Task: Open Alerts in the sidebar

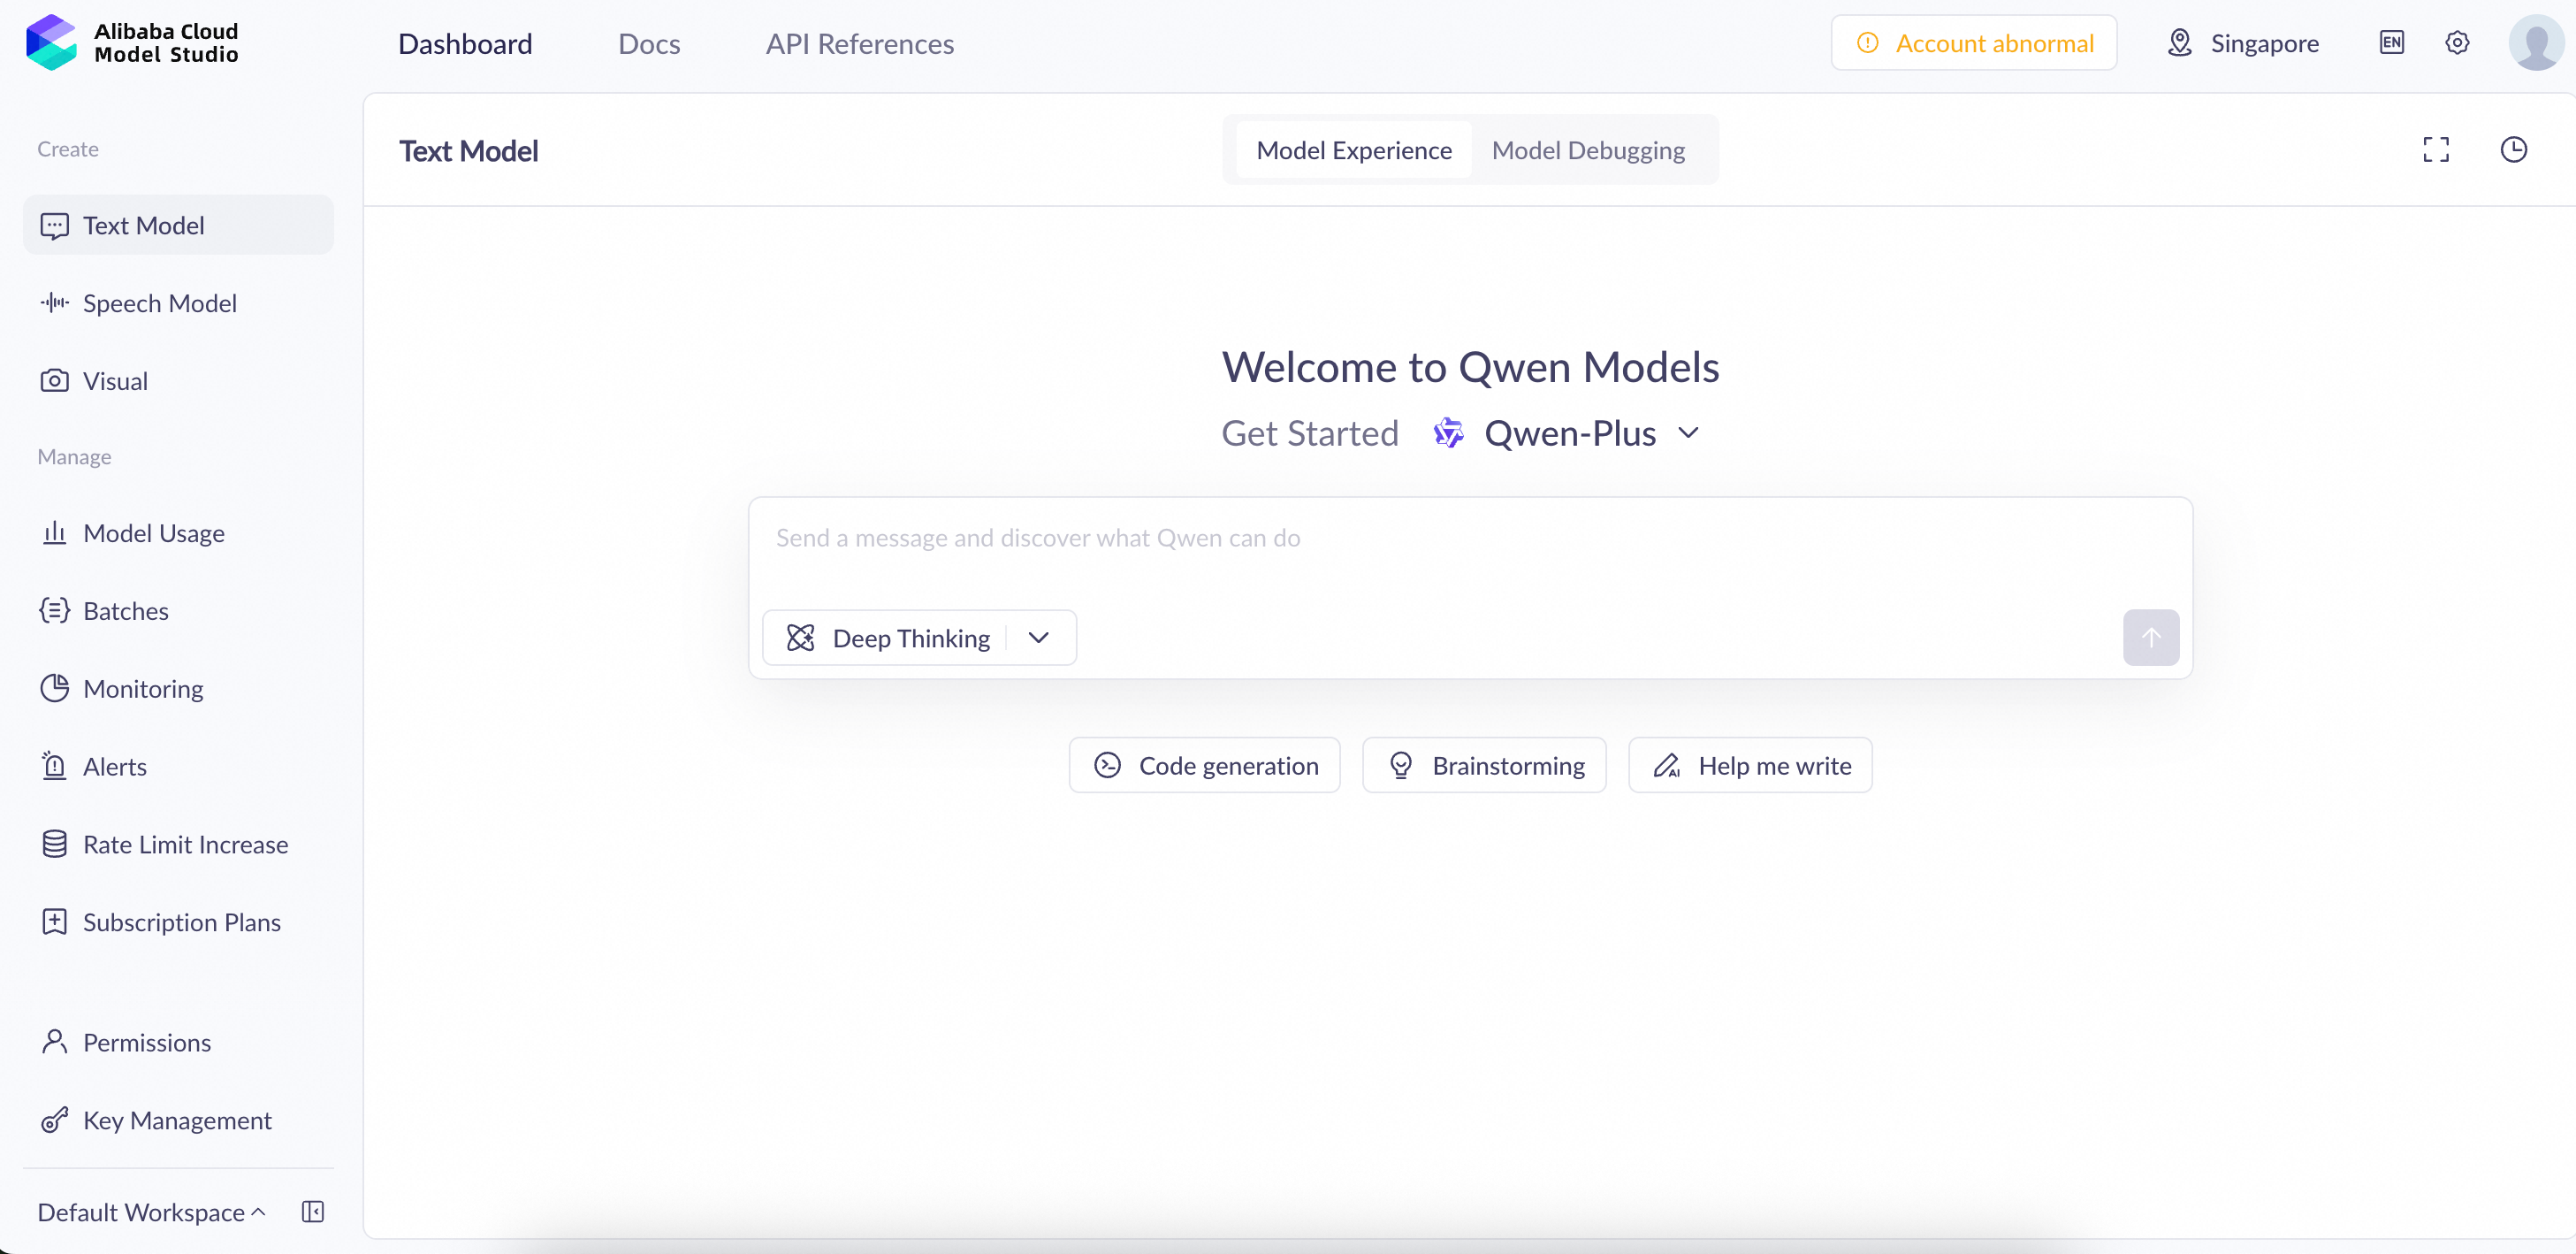Action: tap(178, 767)
